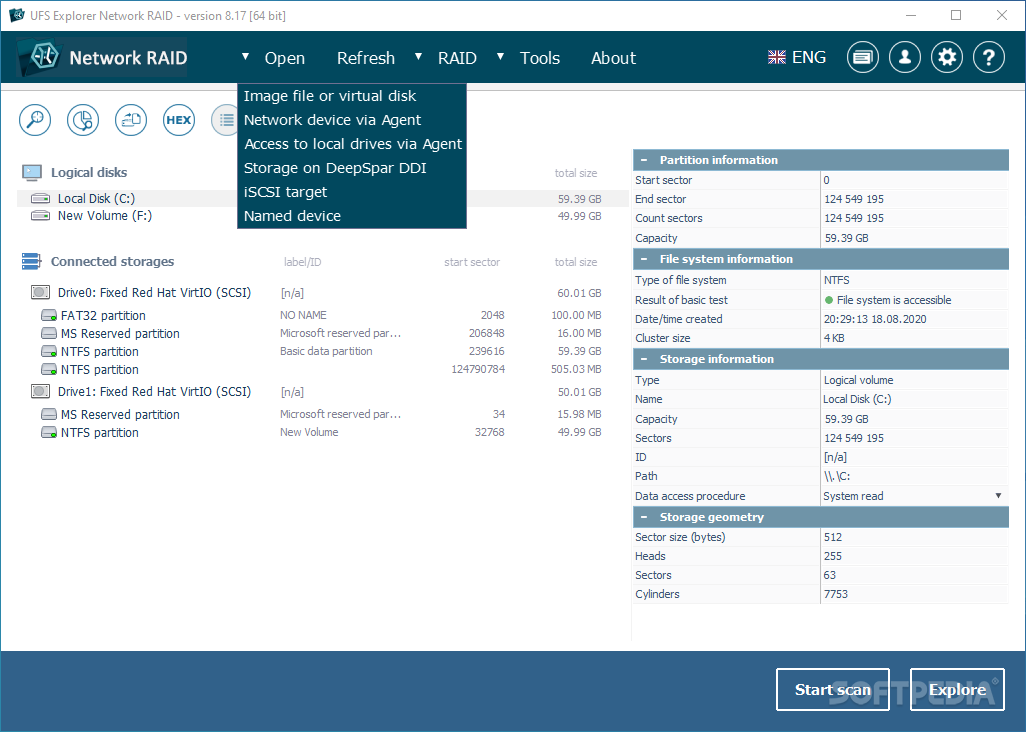Click the Logical disks monitor icon
The height and width of the screenshot is (732, 1026).
coord(31,173)
